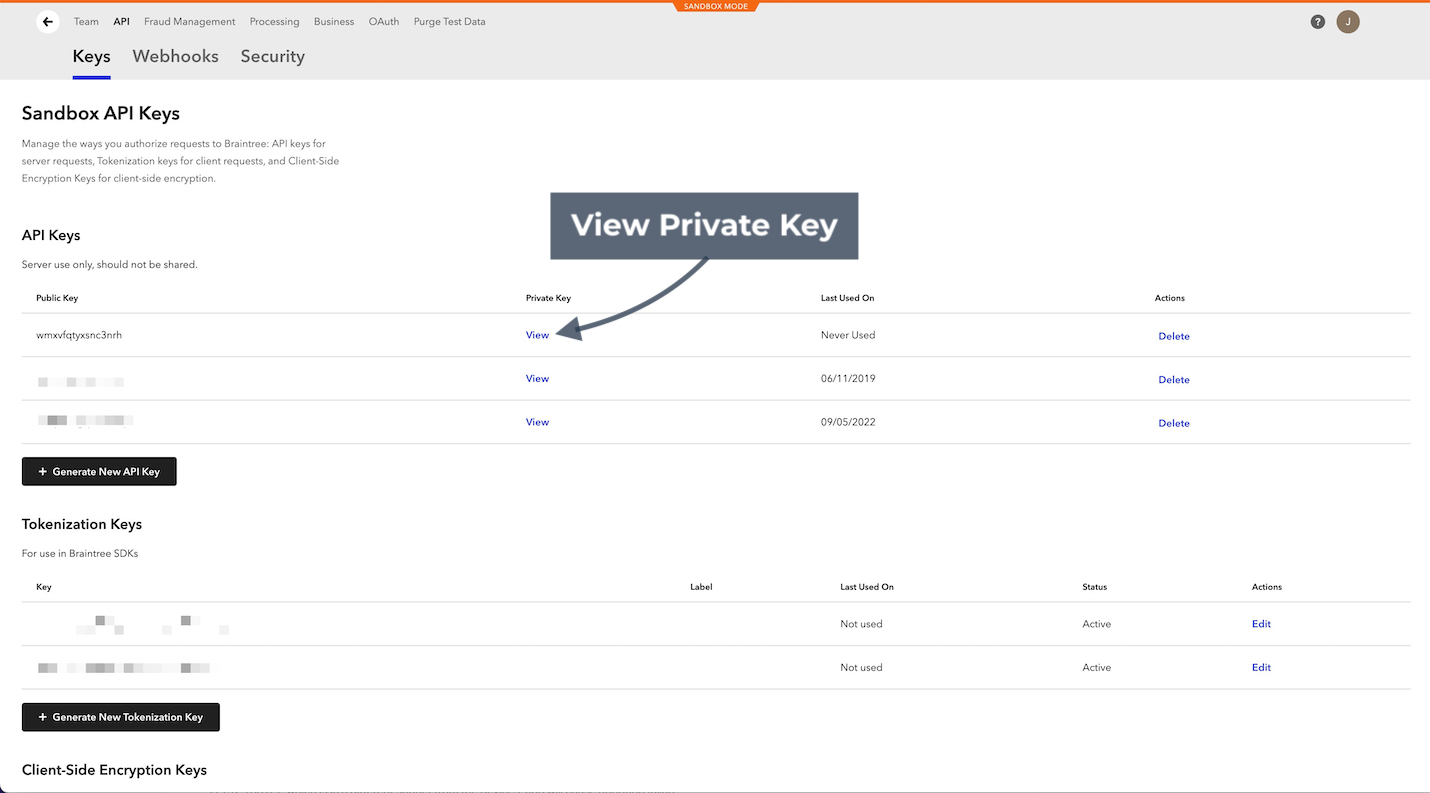Click the 09/05/2022 date cell
Screen dimensions: 1430x793
pyautogui.click(x=848, y=422)
